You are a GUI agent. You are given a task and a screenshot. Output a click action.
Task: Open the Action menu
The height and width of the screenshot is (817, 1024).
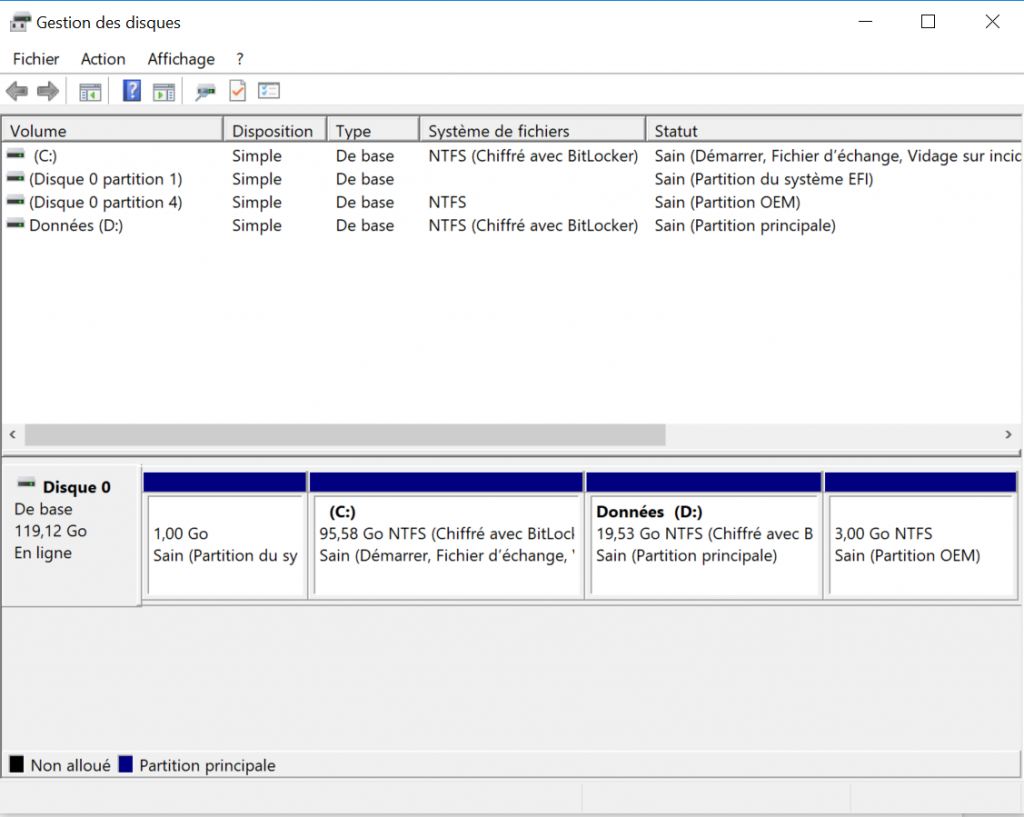(103, 59)
